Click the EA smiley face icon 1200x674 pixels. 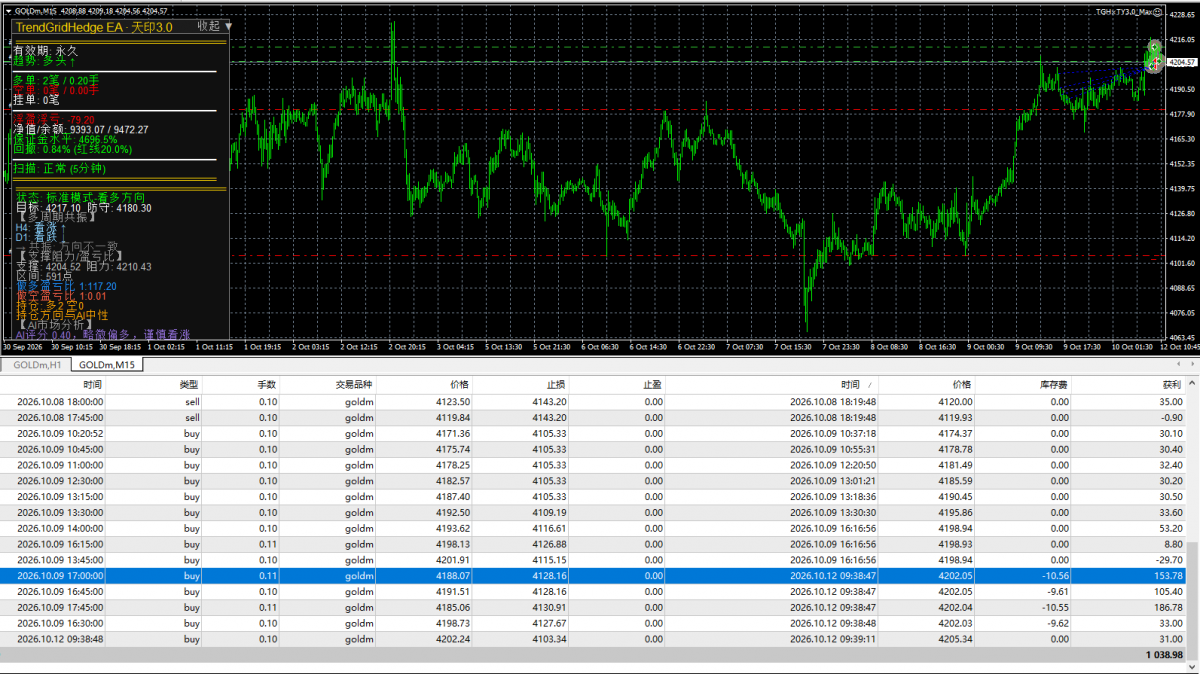pyautogui.click(x=1159, y=11)
